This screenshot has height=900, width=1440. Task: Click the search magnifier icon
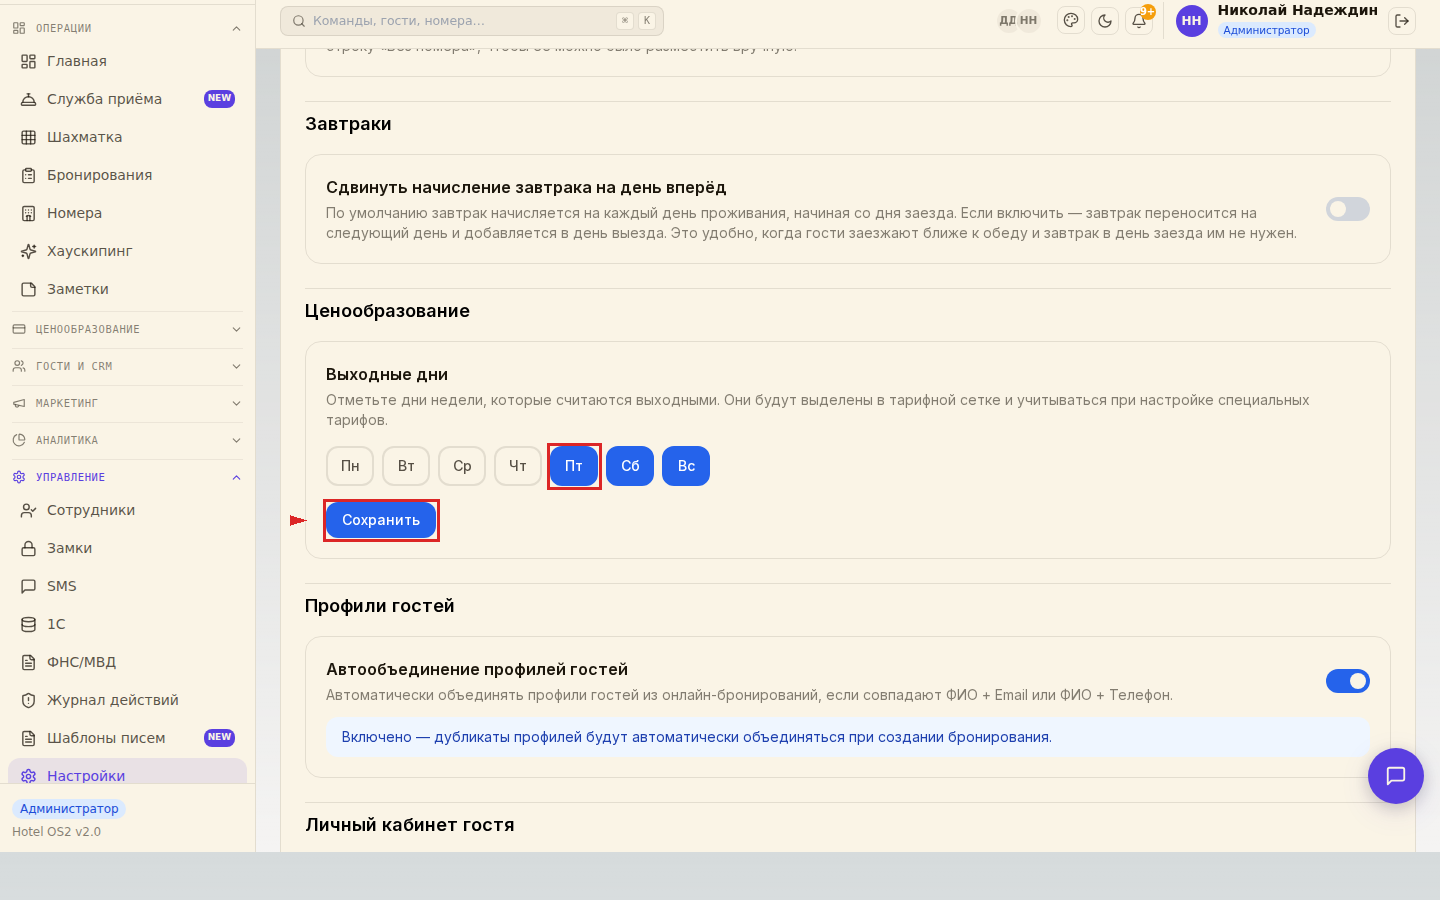coord(298,20)
